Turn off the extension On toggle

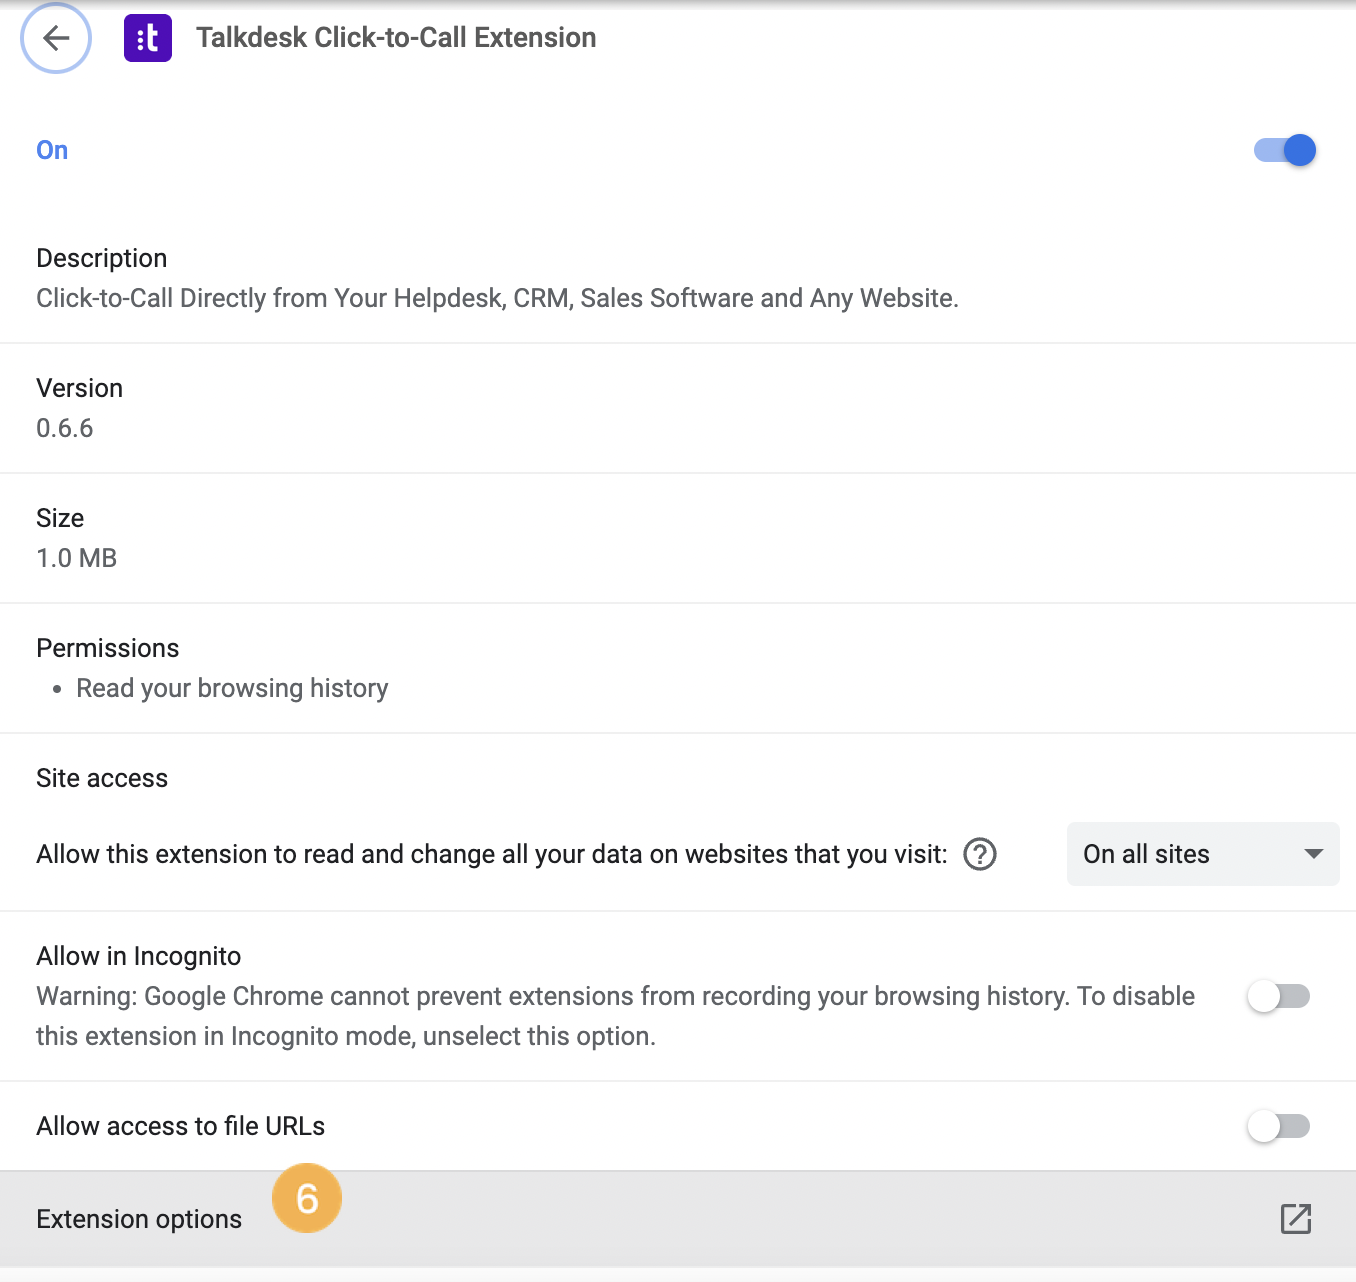(1285, 150)
